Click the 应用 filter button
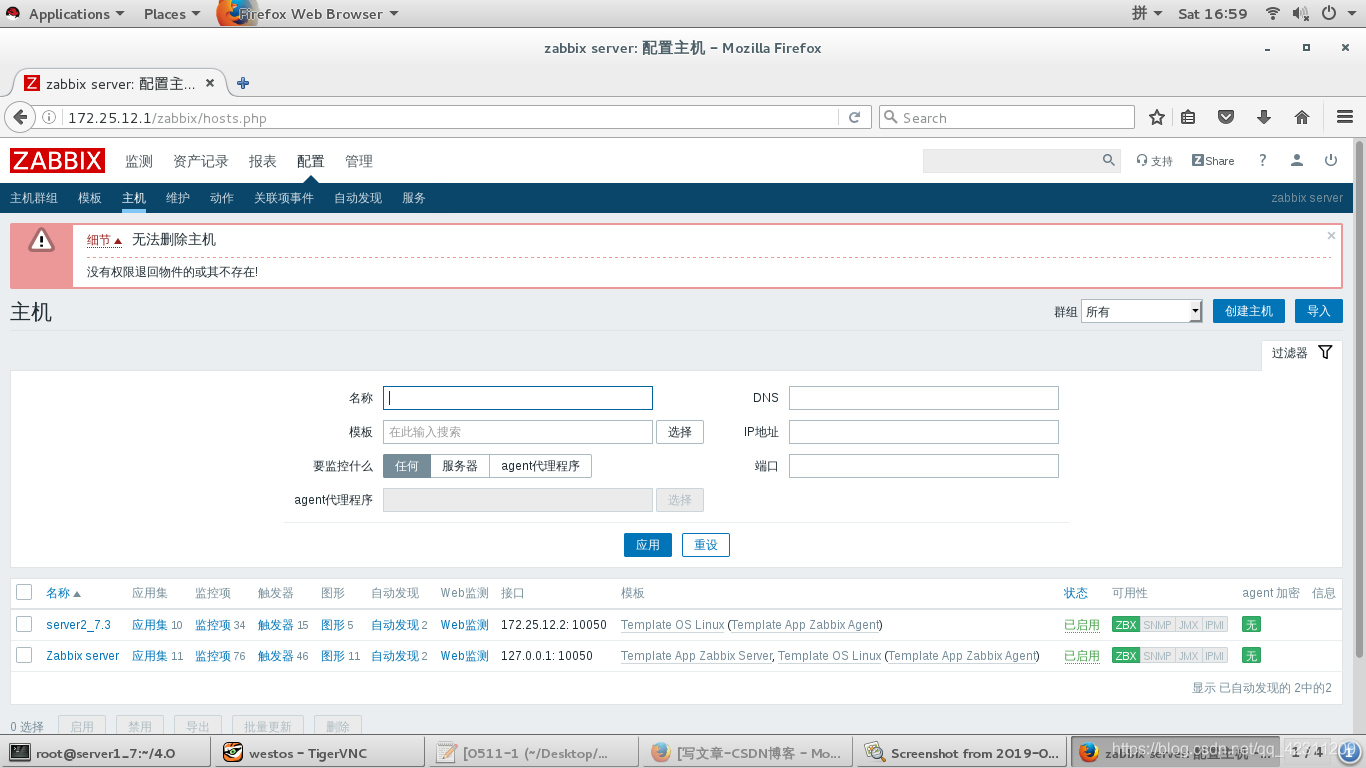Viewport: 1366px width, 768px height. coord(648,545)
